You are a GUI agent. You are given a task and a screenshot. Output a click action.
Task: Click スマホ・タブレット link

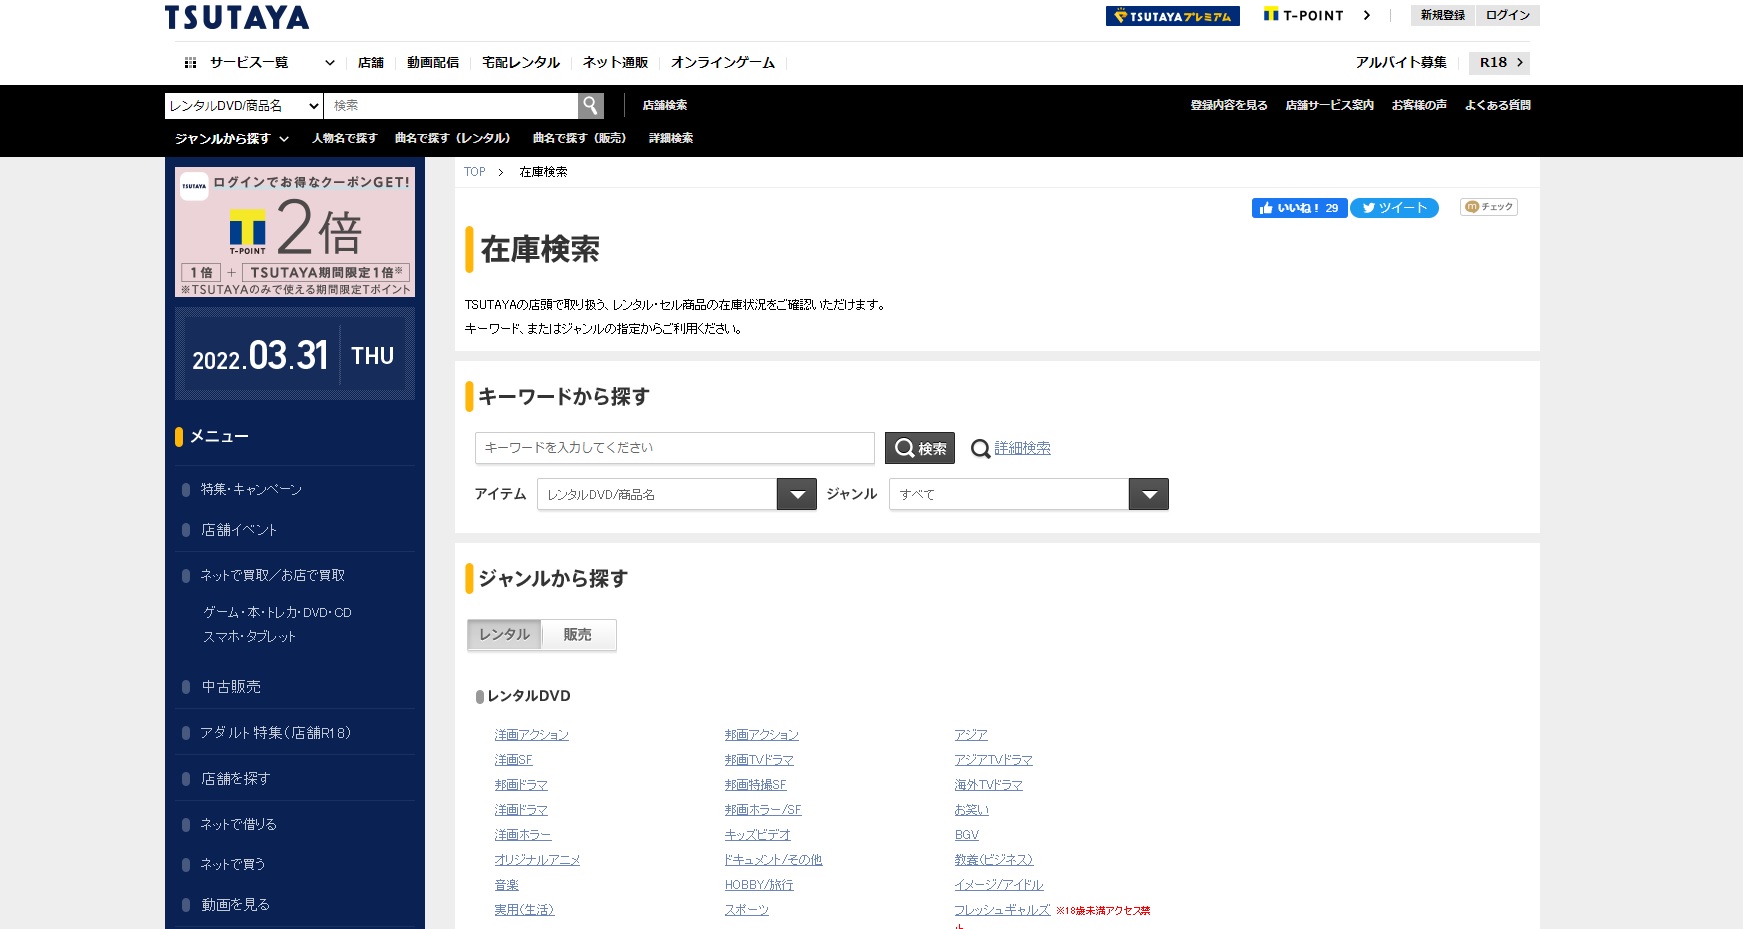(249, 636)
